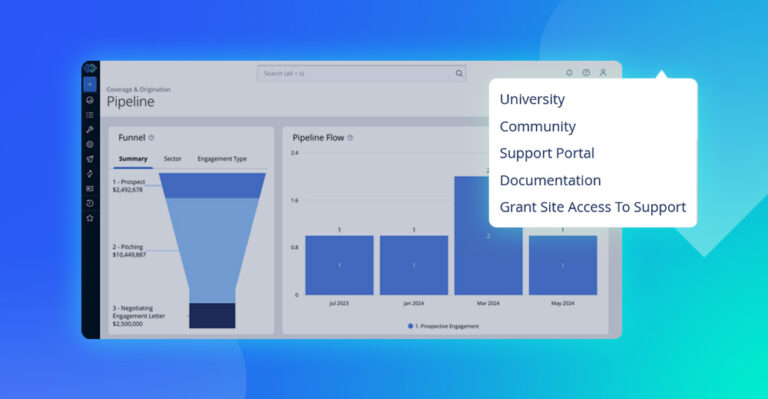The width and height of the screenshot is (768, 399).
Task: Open the favorites star icon in sidebar
Action: (90, 218)
